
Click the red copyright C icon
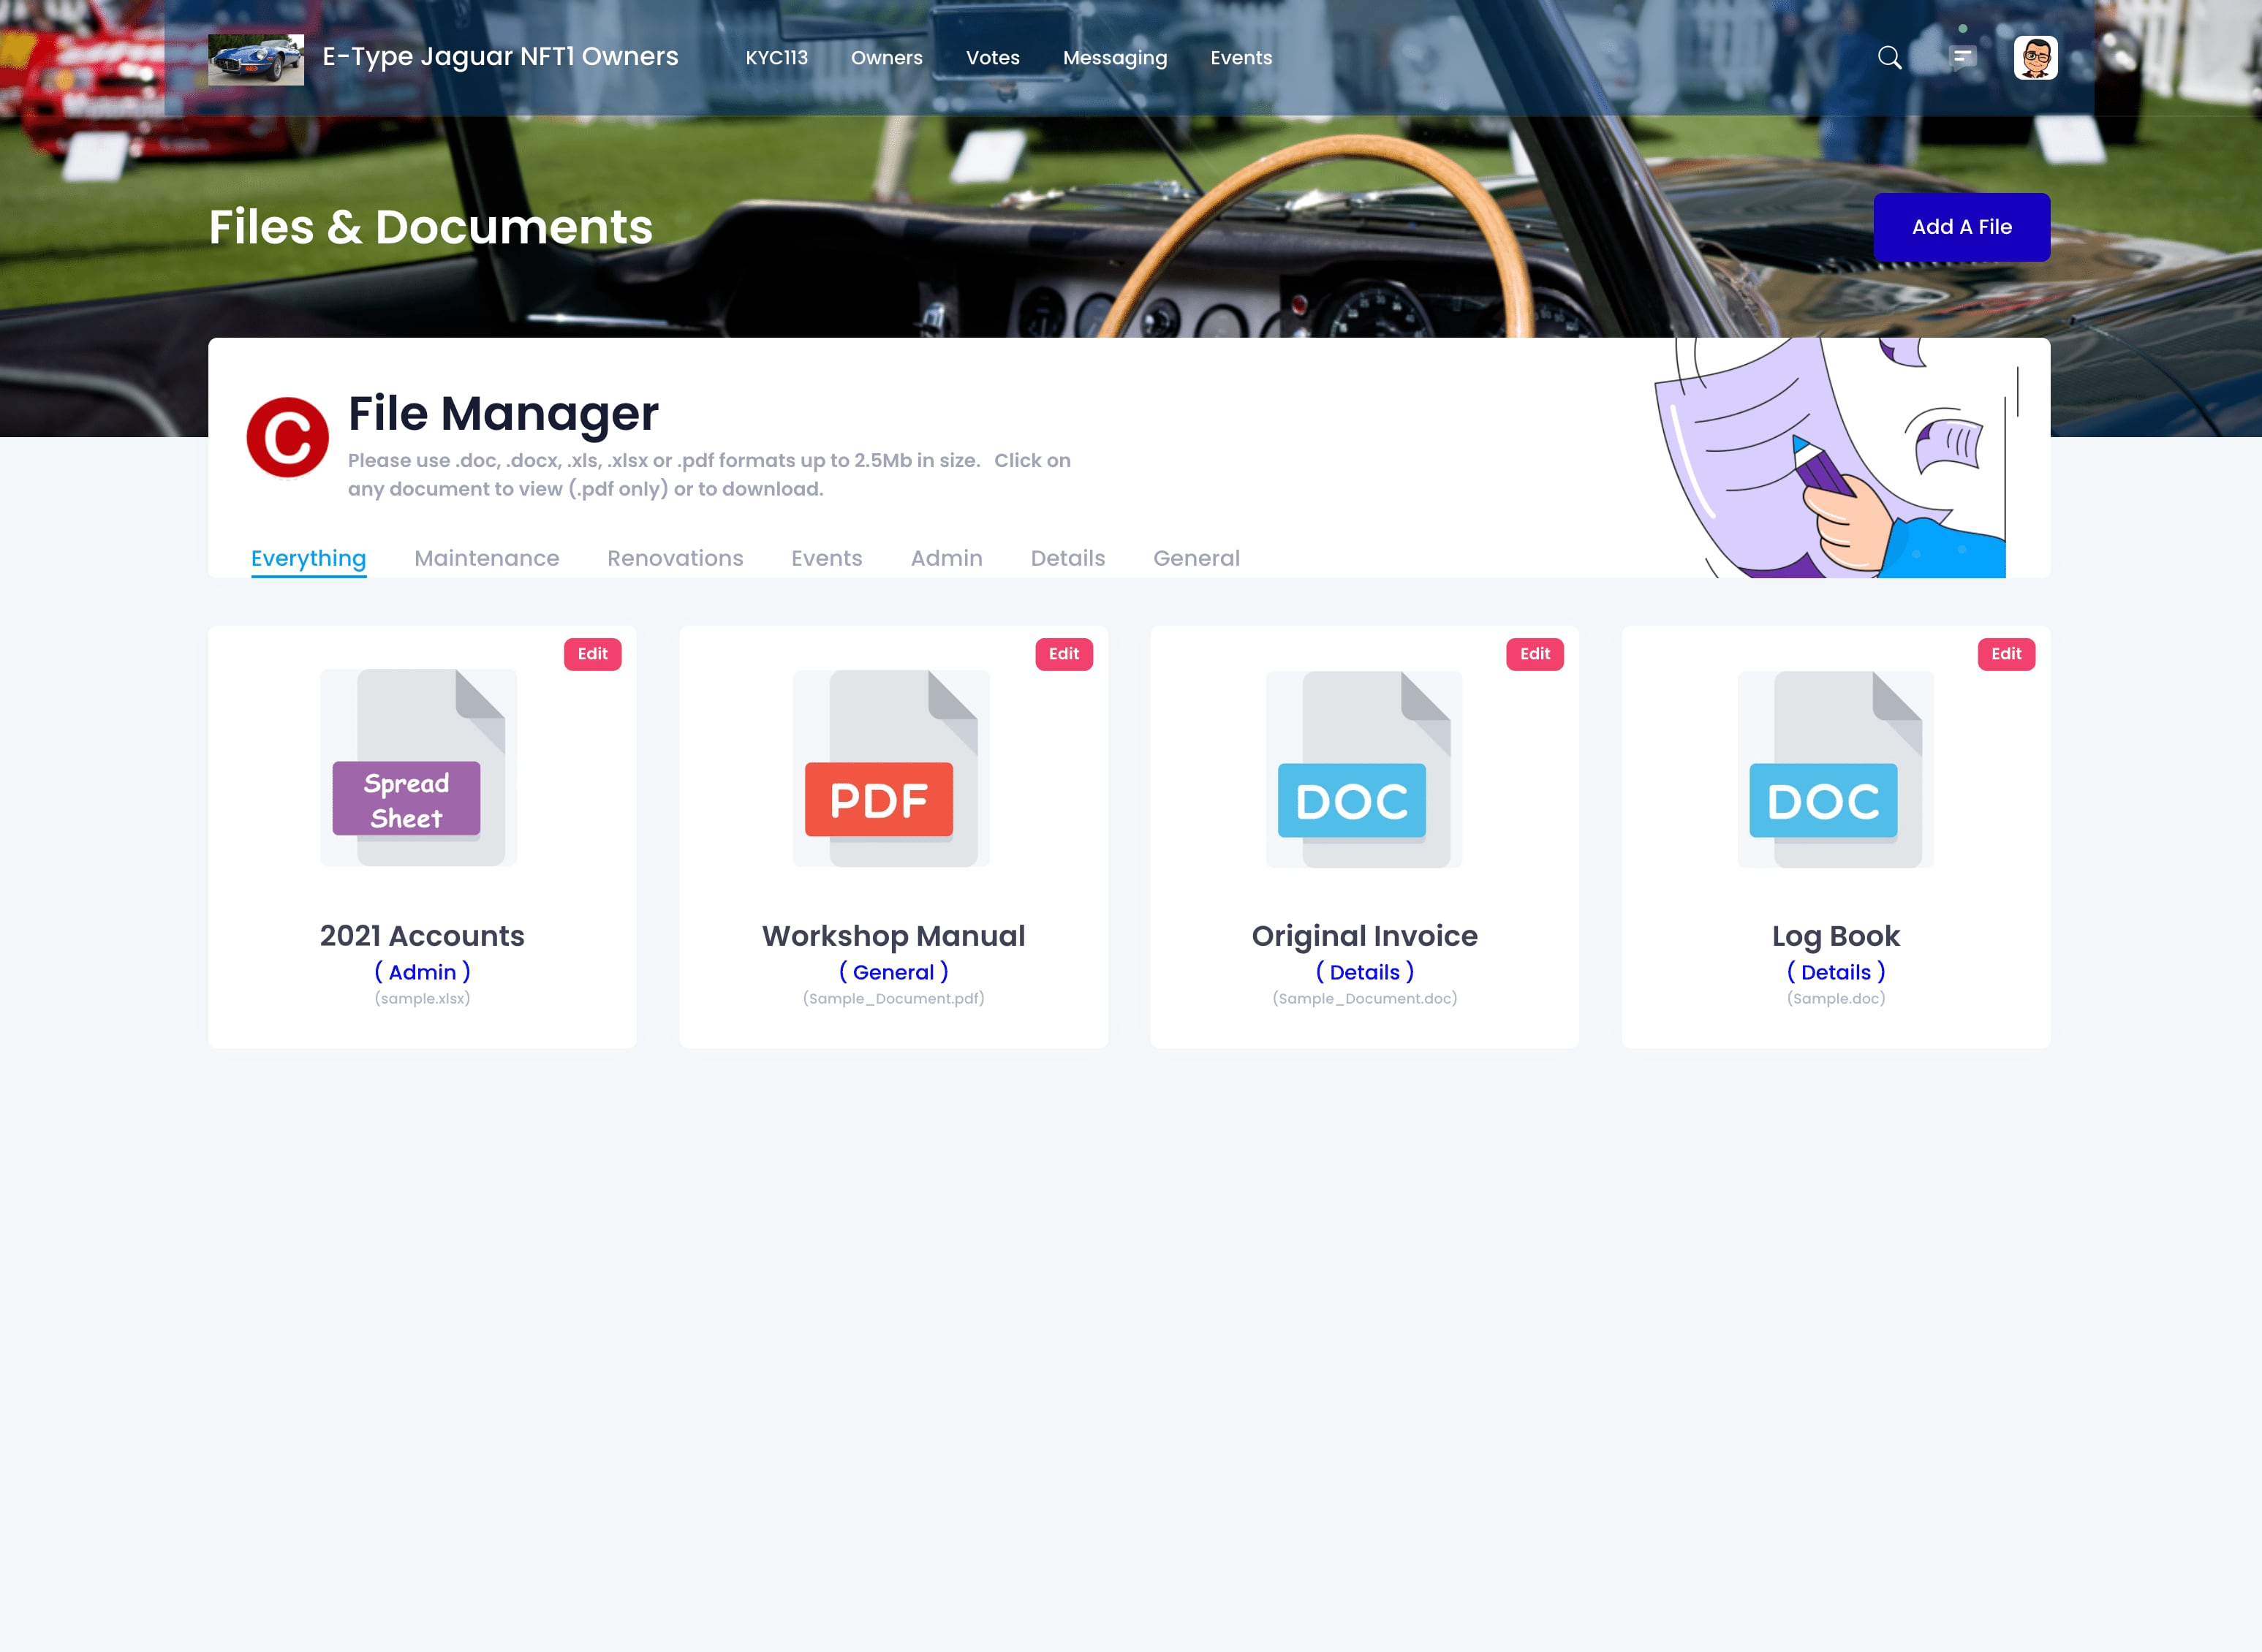pyautogui.click(x=287, y=438)
